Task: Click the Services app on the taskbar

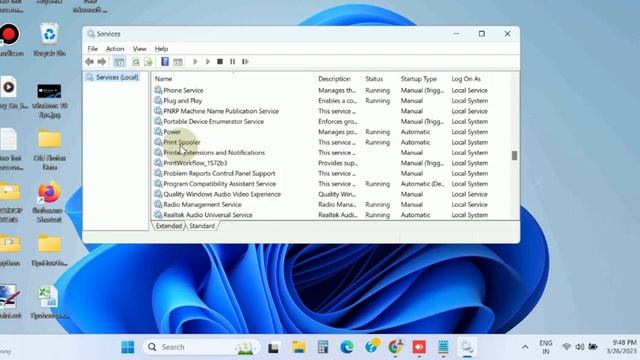Action: click(x=467, y=347)
